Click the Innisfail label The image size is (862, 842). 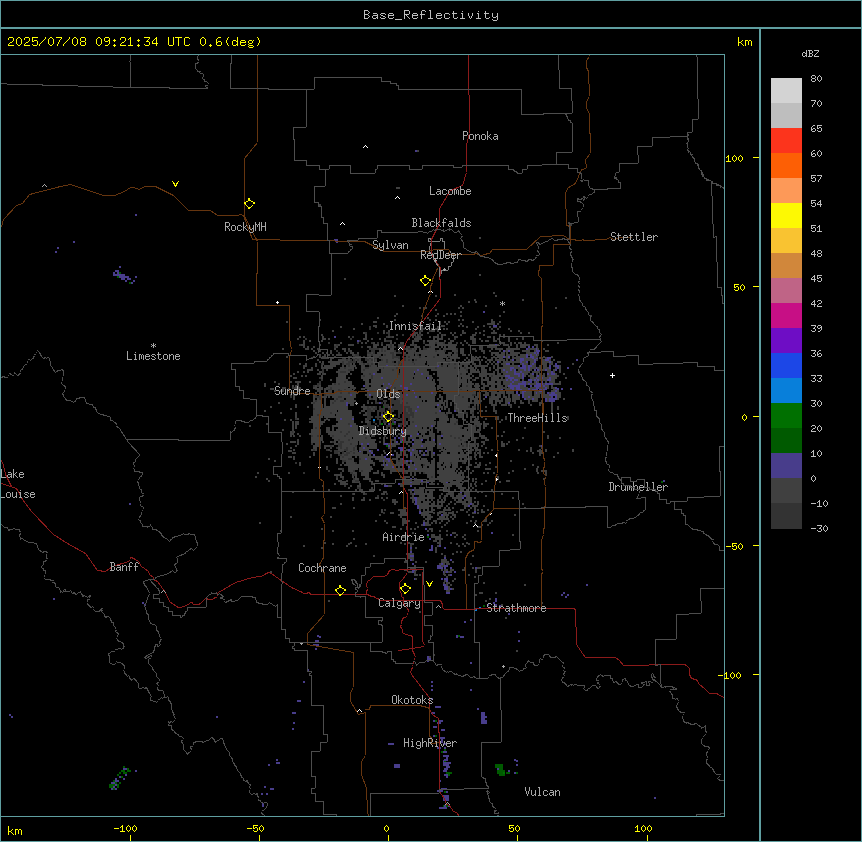[x=415, y=326]
